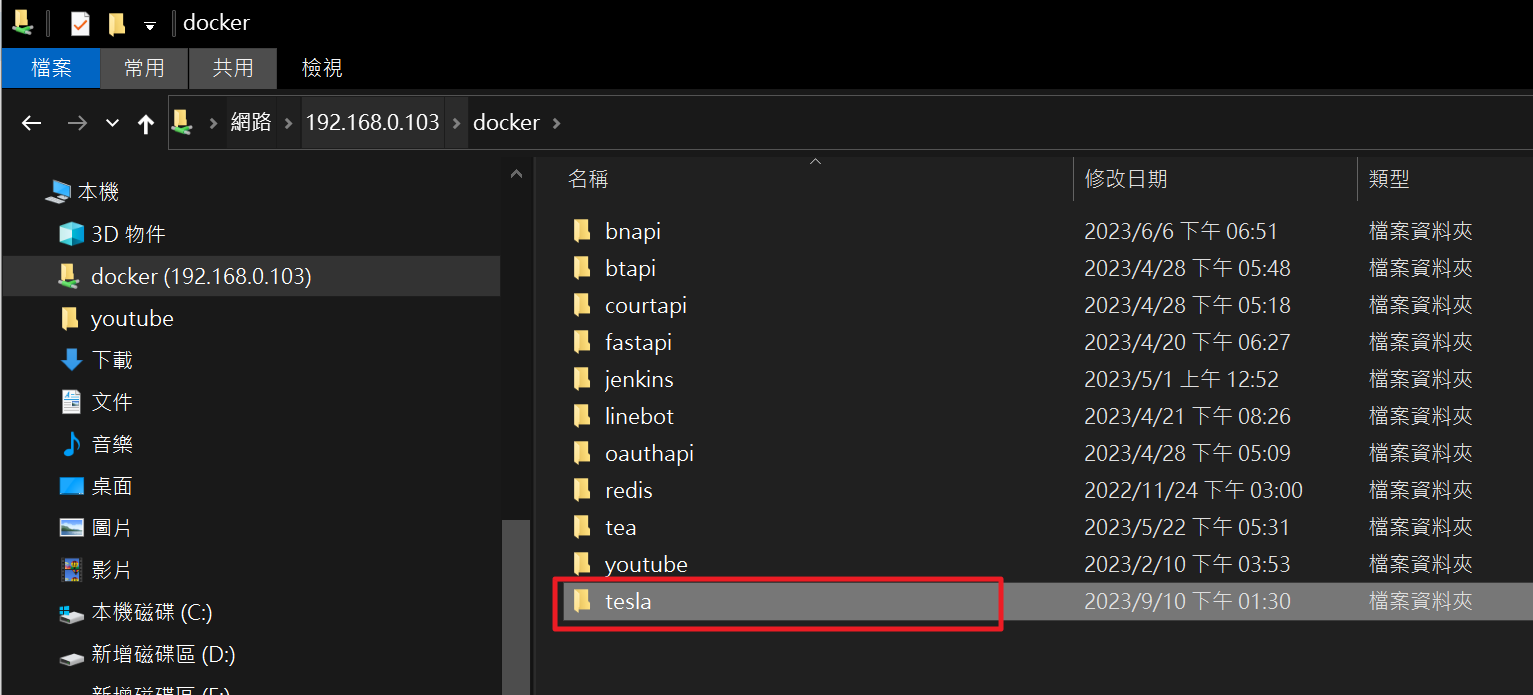Click the 網路 breadcrumb in address bar

(x=251, y=122)
